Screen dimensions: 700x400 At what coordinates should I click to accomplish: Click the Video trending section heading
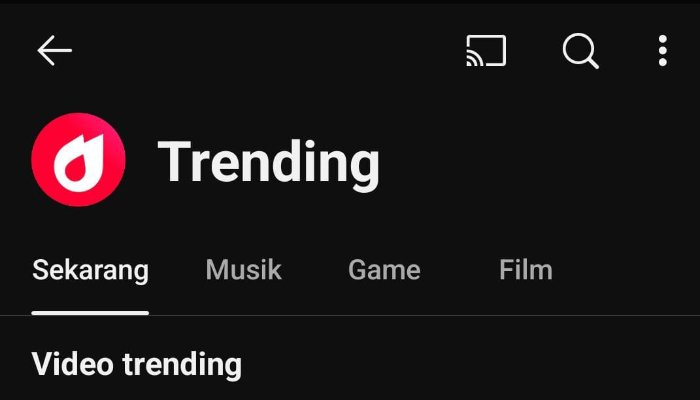click(x=137, y=364)
